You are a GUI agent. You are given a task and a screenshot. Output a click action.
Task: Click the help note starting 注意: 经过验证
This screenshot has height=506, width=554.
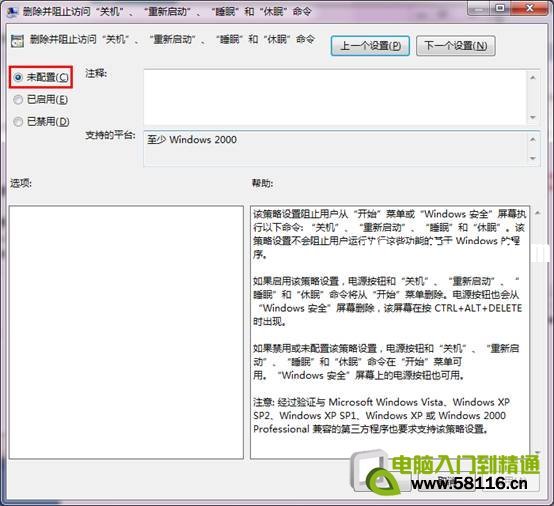coord(382,415)
